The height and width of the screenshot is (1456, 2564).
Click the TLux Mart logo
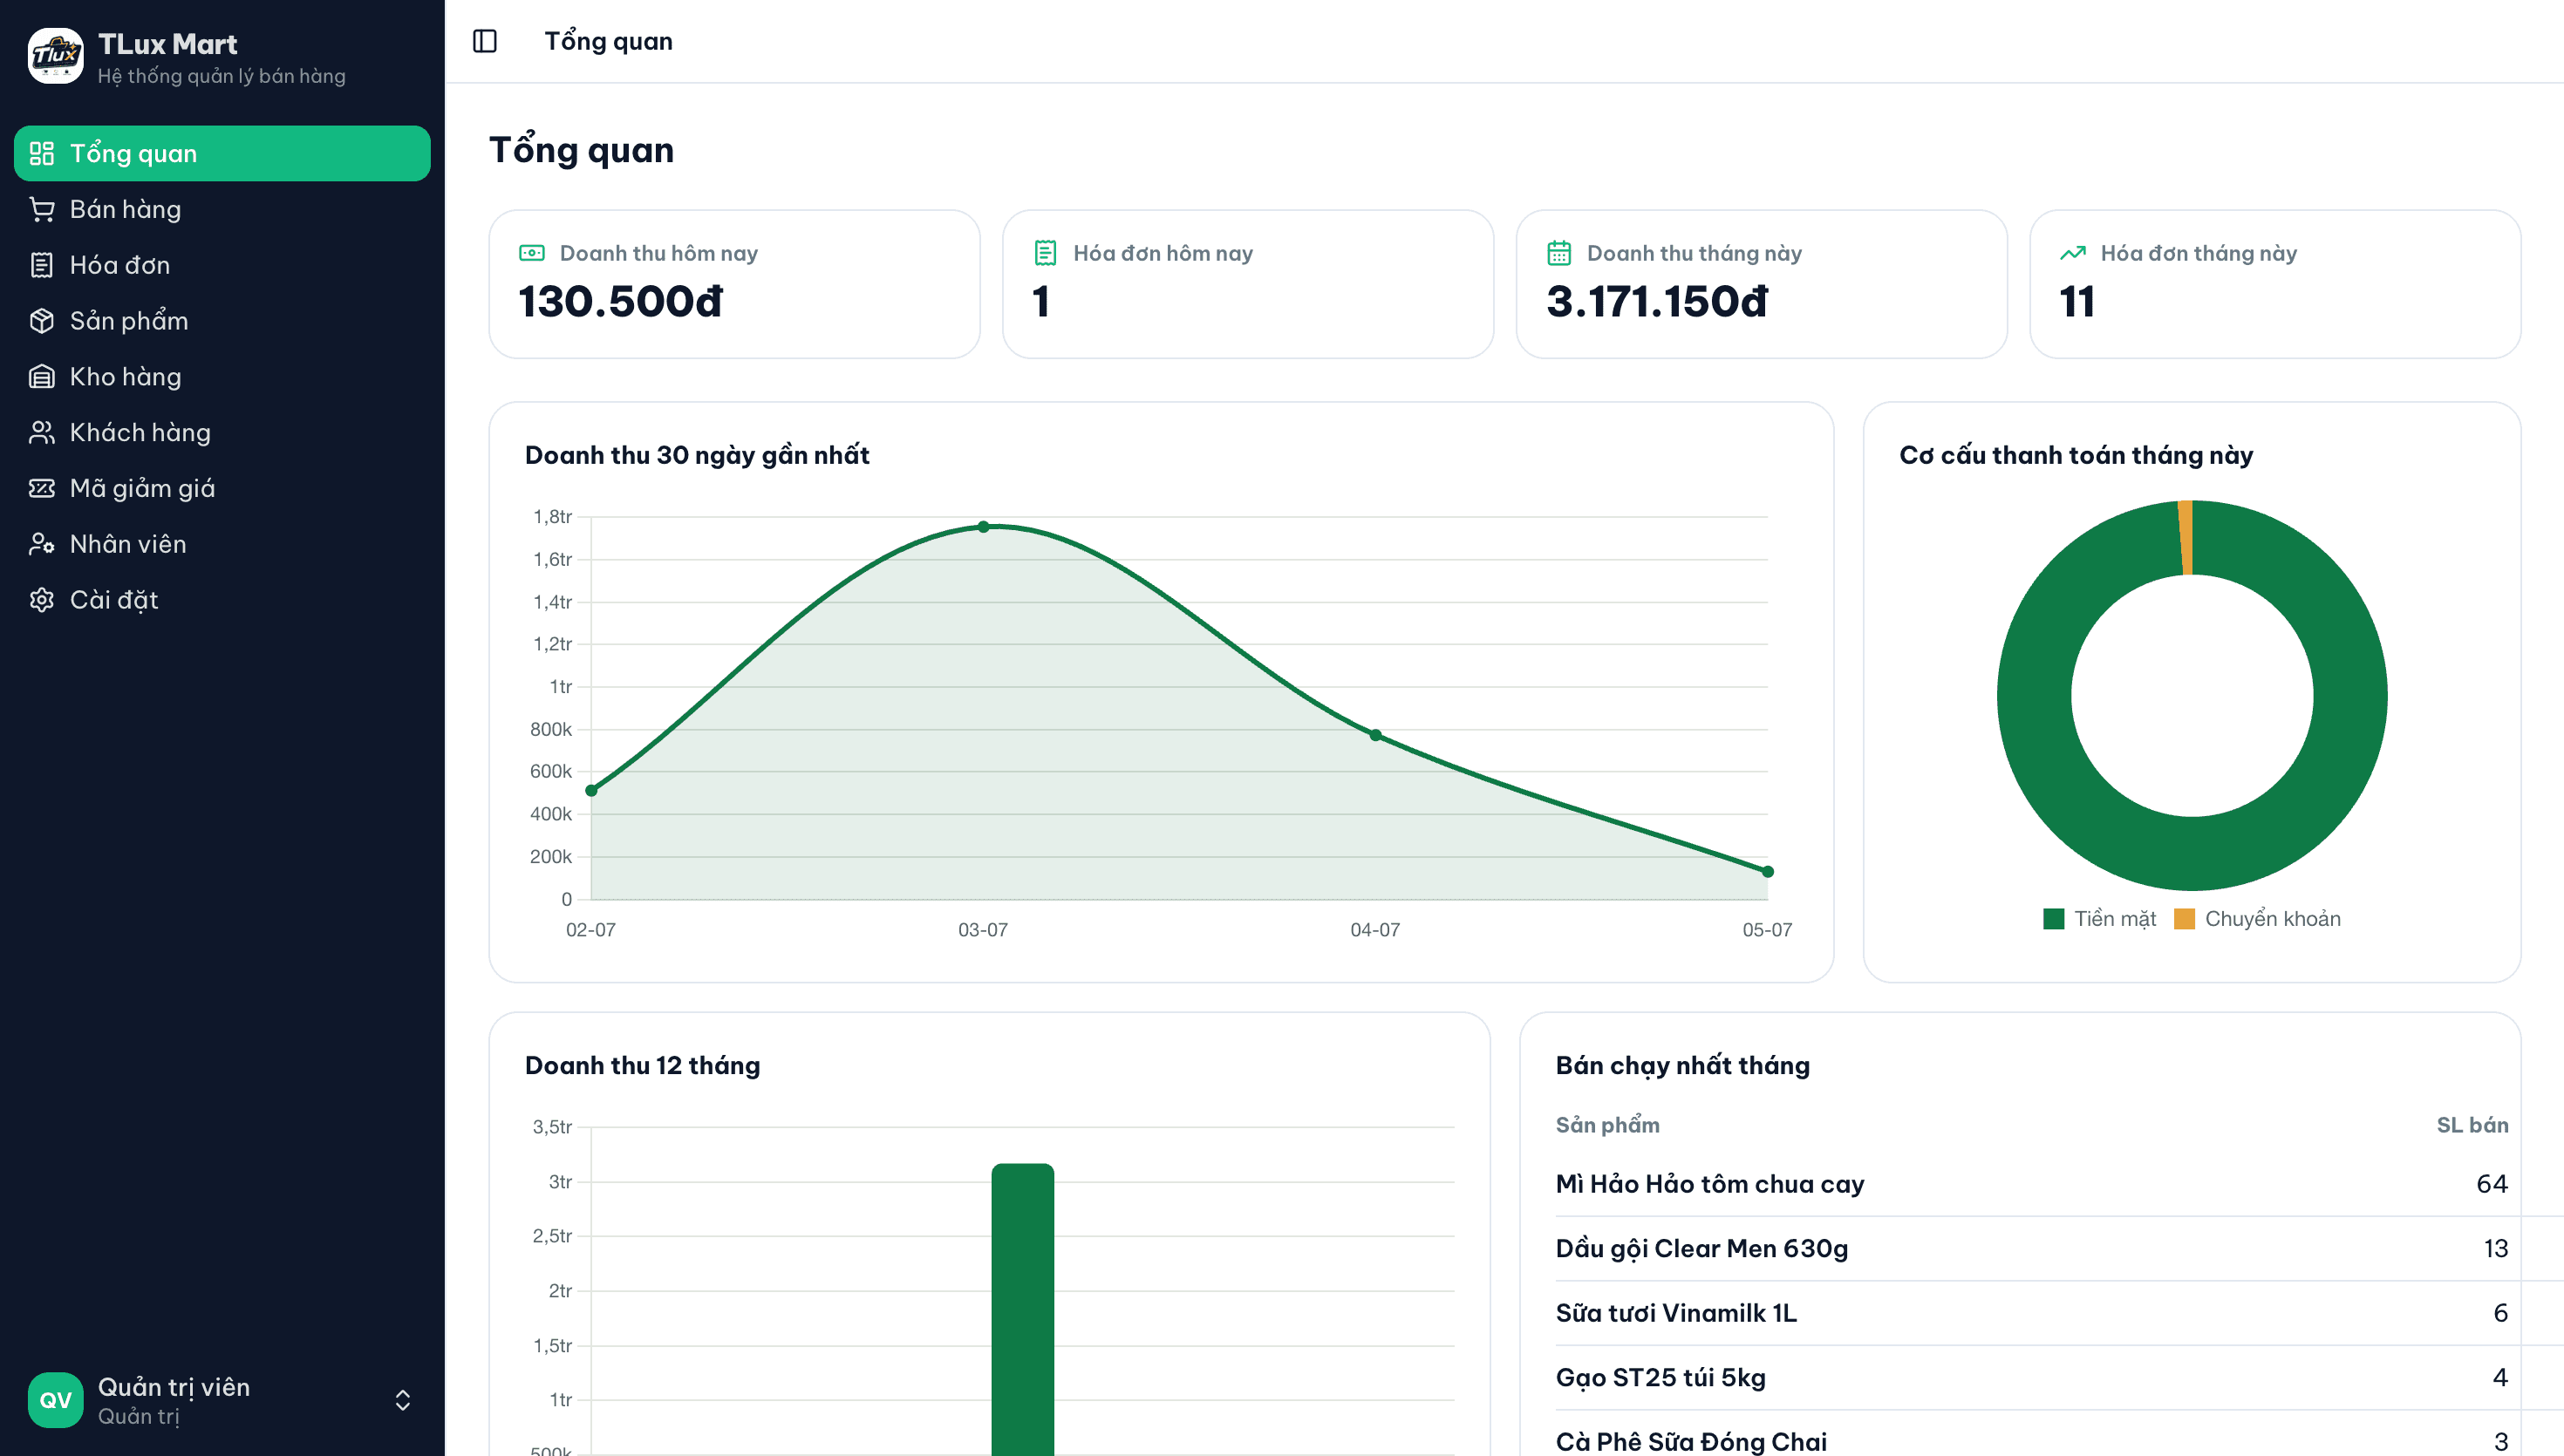coord(55,56)
